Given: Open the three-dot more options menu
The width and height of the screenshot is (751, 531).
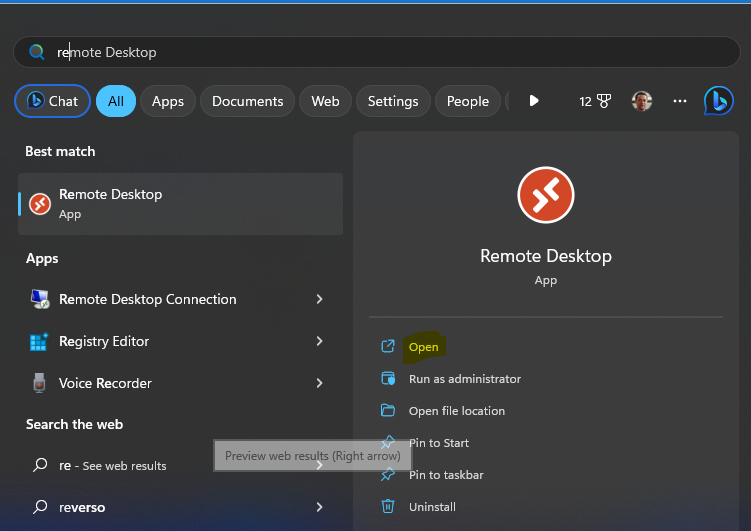Looking at the screenshot, I should [680, 101].
